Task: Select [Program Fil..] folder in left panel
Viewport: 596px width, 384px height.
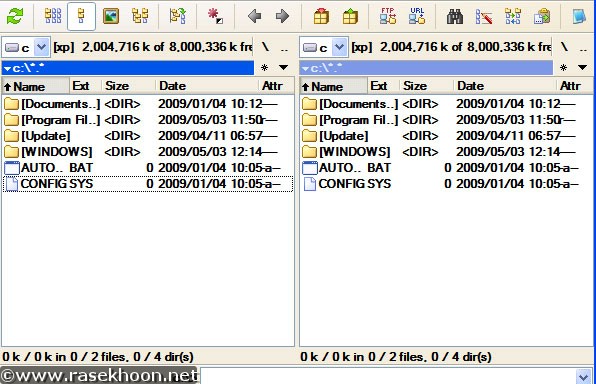Action: pos(148,120)
